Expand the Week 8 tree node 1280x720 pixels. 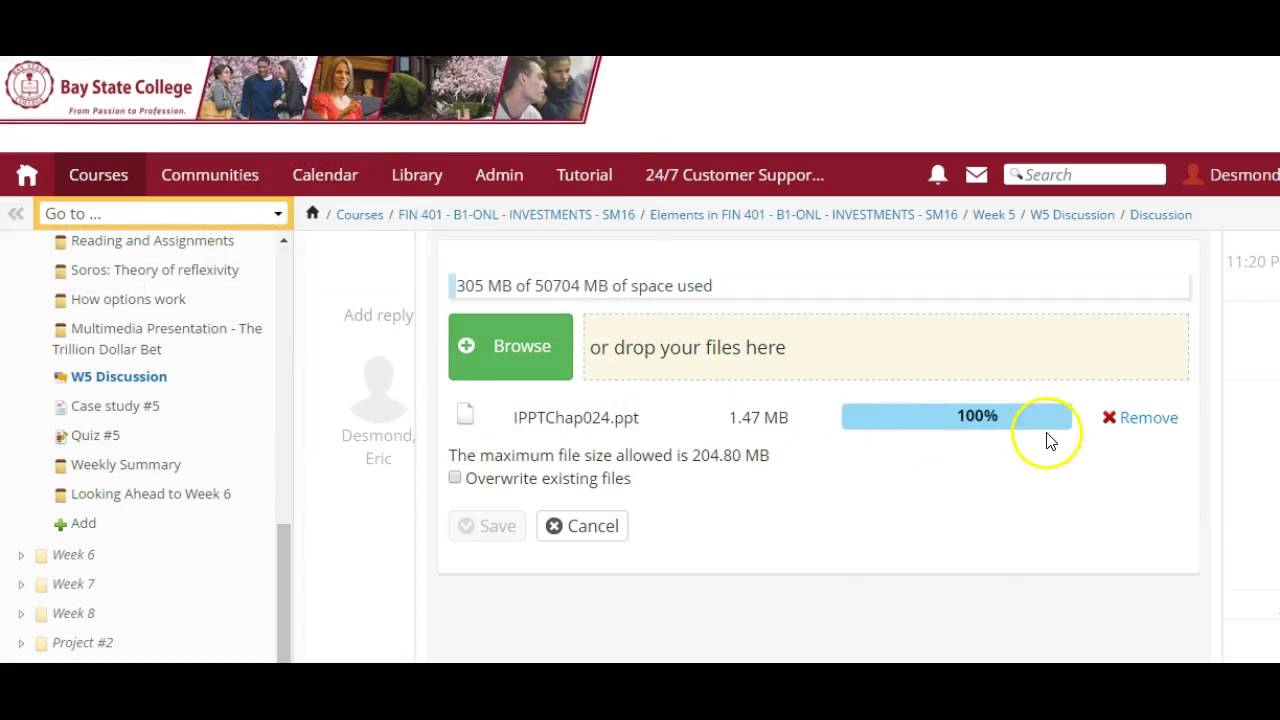point(21,614)
